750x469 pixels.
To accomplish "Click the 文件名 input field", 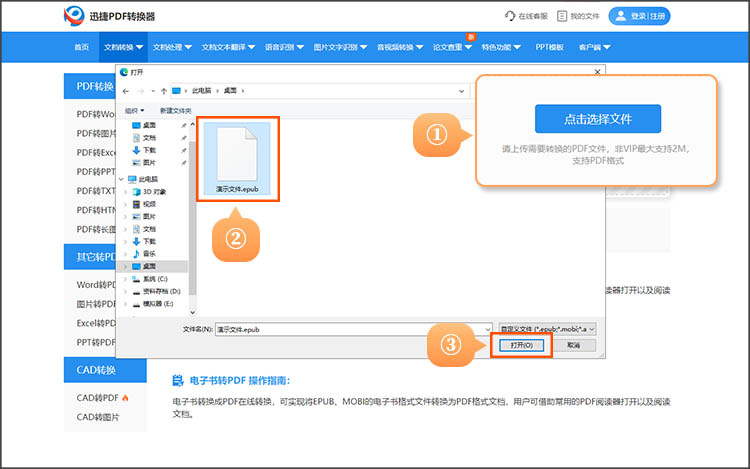I will [353, 329].
